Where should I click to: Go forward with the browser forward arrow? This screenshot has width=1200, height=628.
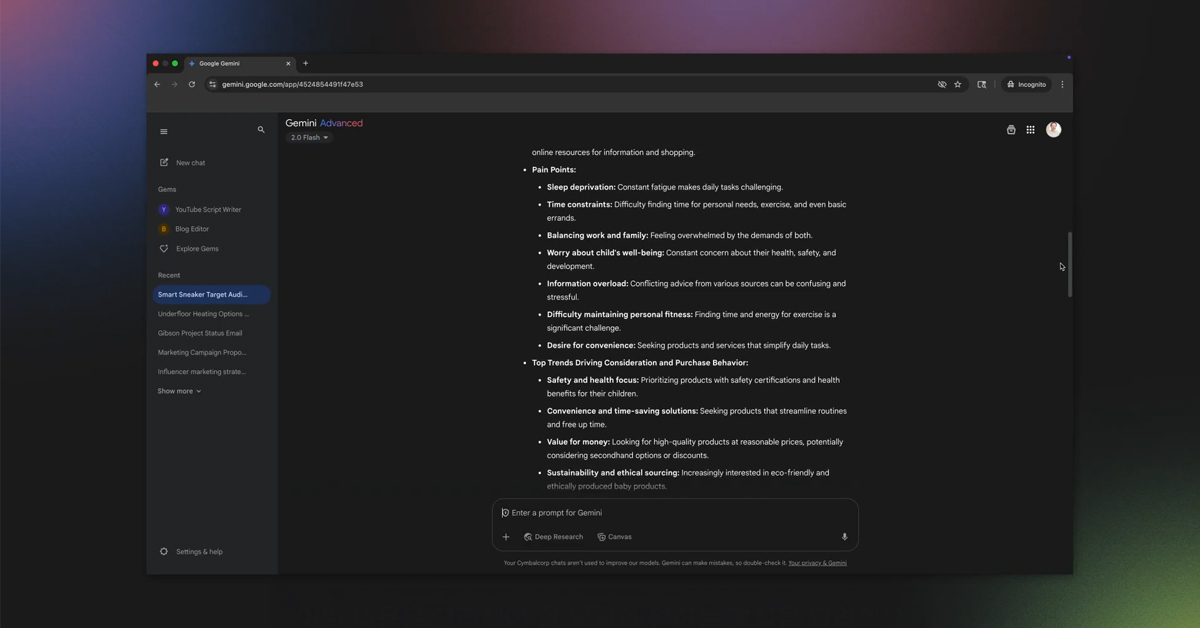click(174, 85)
